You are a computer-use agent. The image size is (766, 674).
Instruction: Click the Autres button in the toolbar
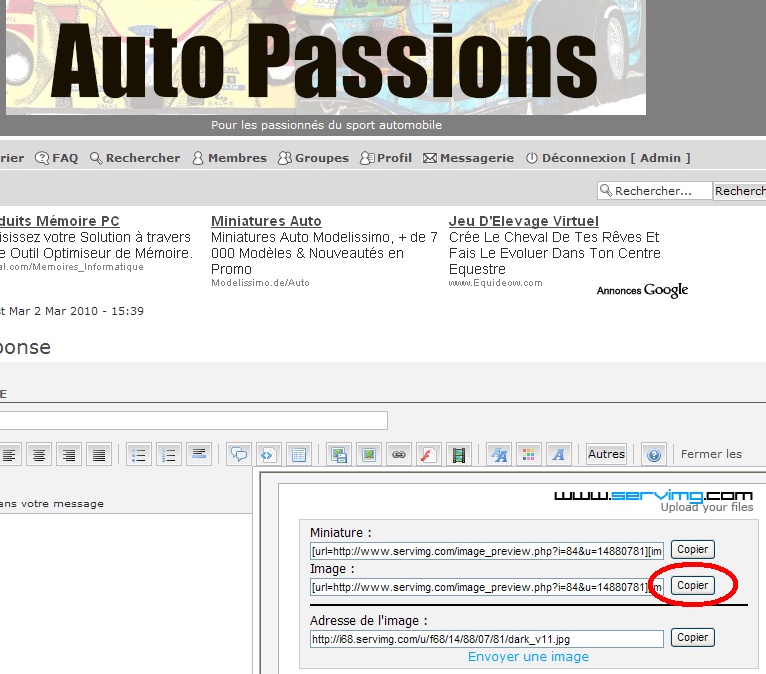click(x=606, y=454)
